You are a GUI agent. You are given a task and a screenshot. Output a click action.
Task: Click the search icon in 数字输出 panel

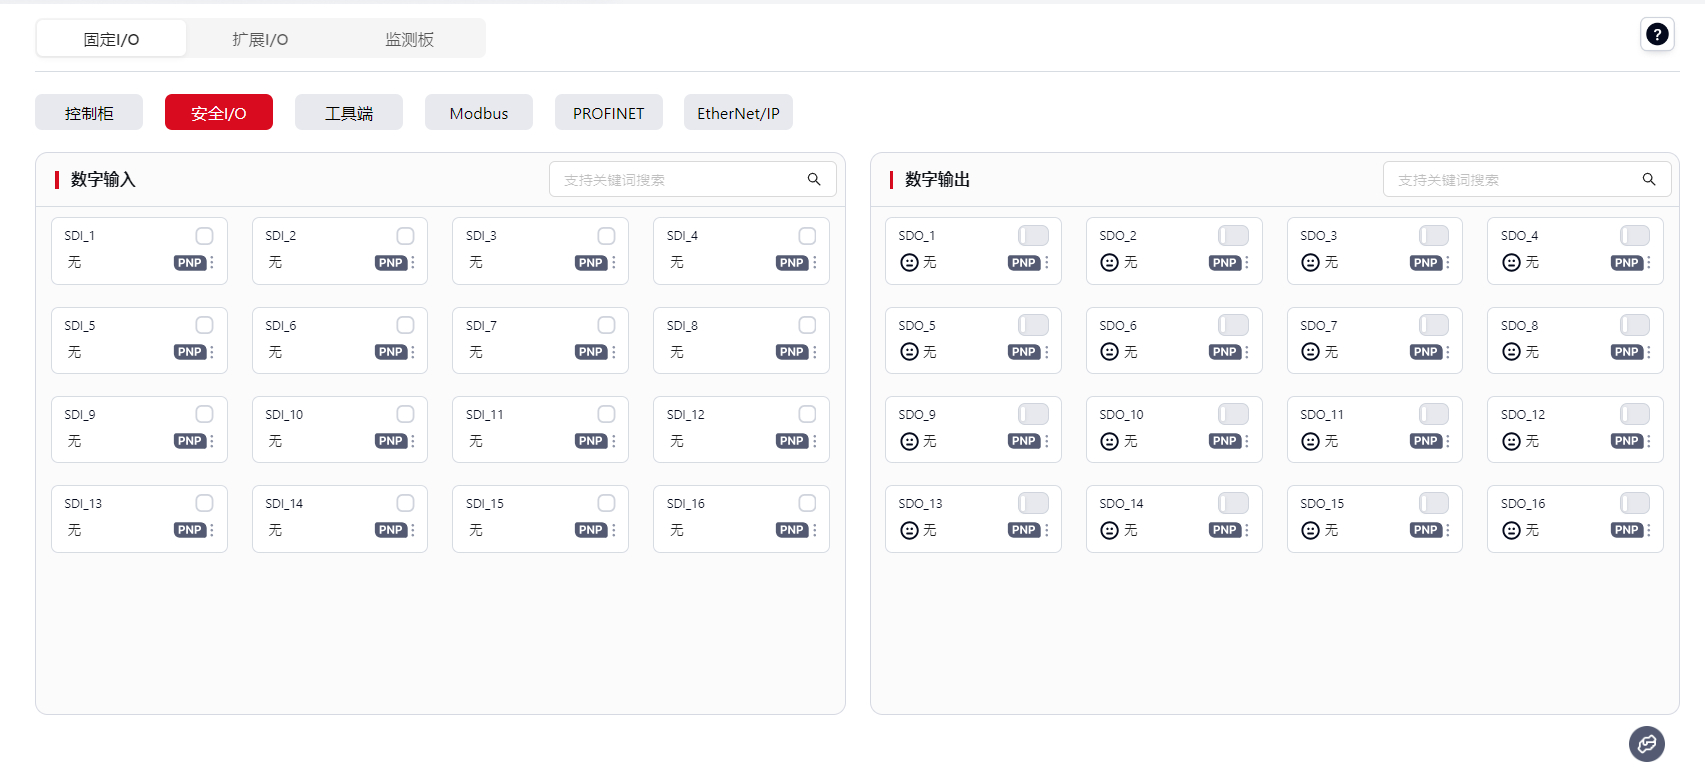click(1648, 180)
